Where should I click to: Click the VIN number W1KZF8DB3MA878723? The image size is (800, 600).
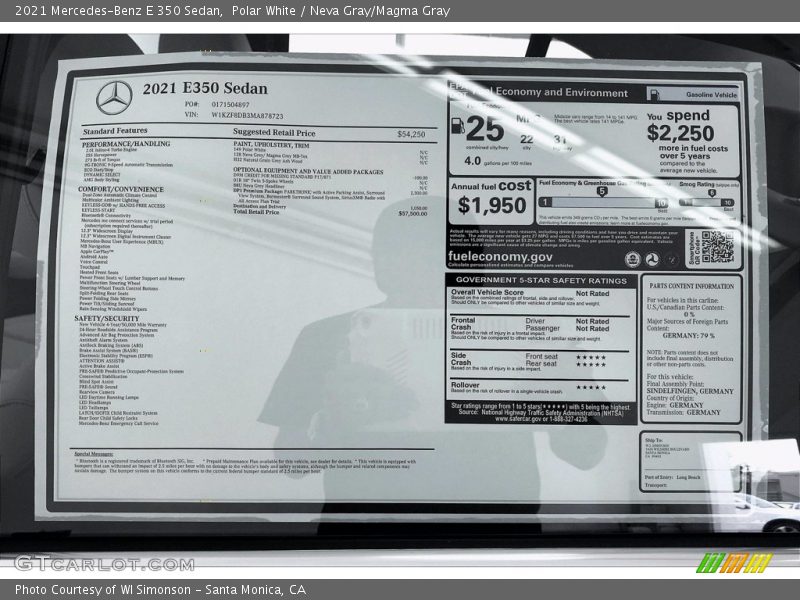point(247,116)
